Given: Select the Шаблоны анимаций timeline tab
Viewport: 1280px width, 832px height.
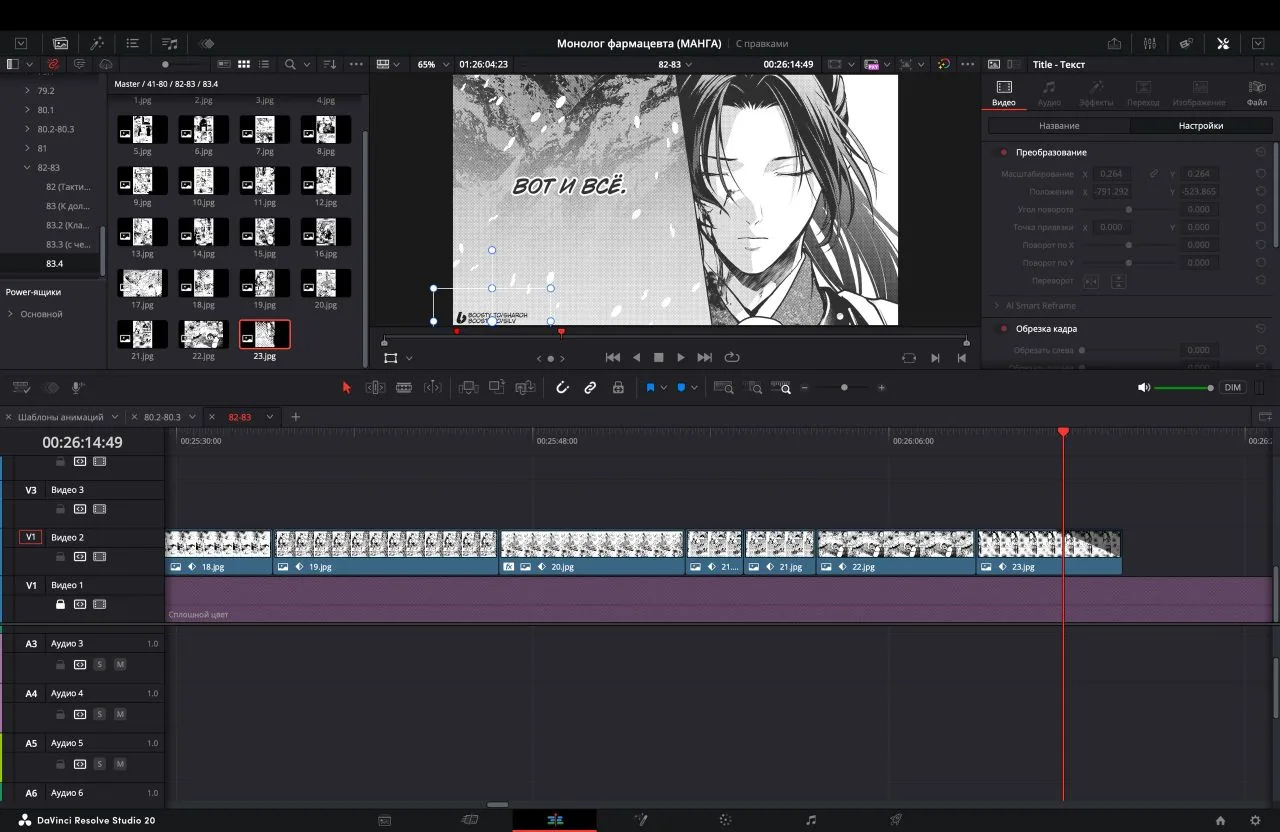Looking at the screenshot, I should click(x=60, y=417).
